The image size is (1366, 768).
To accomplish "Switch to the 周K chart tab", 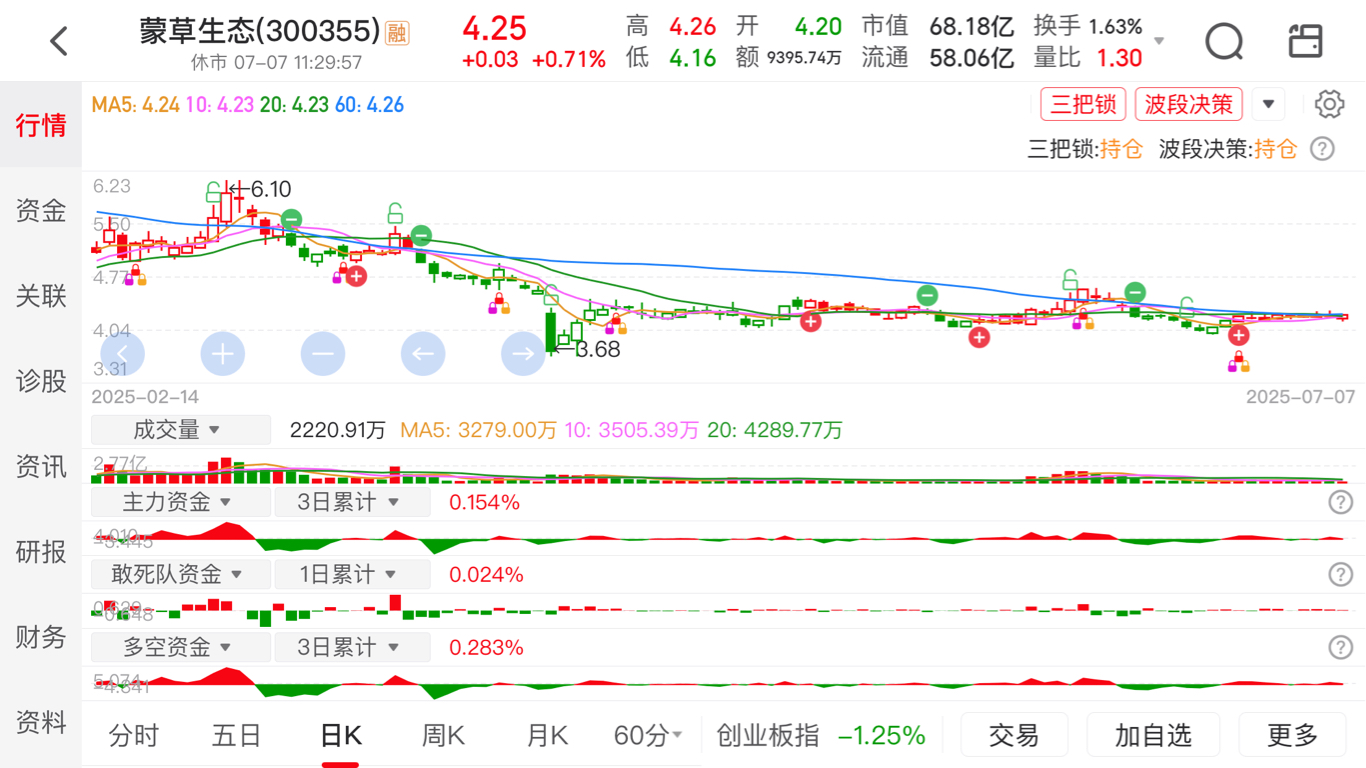I will click(443, 736).
